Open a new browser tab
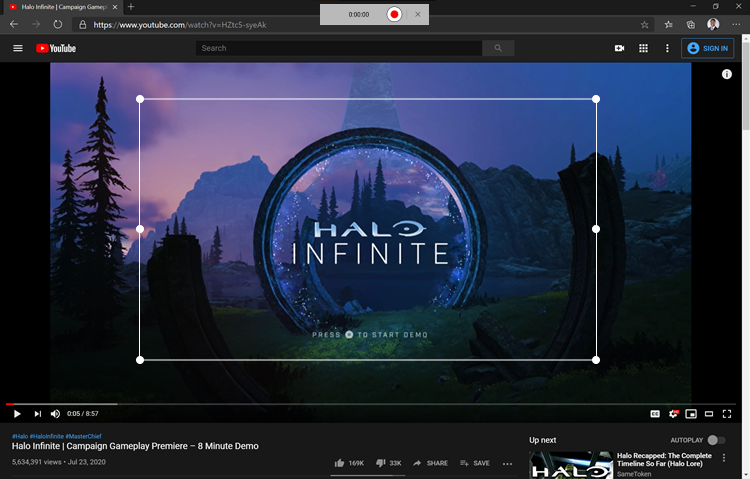The image size is (750, 479). tap(131, 7)
